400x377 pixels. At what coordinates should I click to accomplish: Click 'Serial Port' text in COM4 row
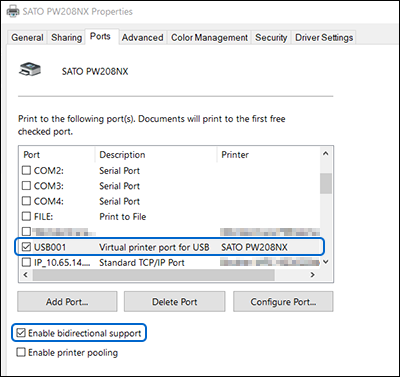pyautogui.click(x=119, y=201)
